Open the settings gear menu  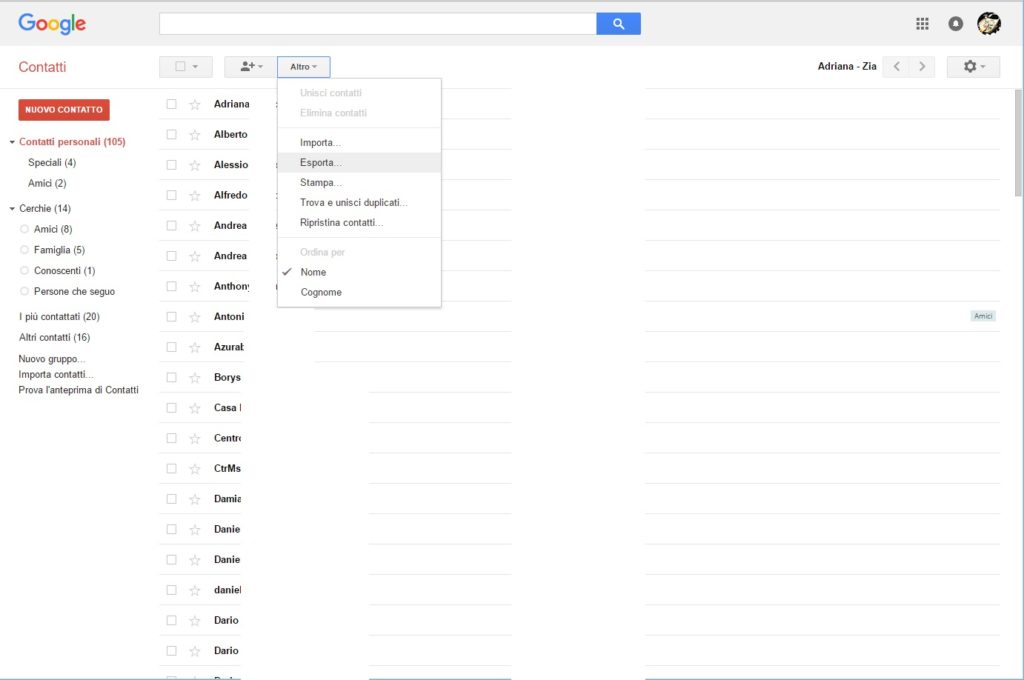tap(971, 66)
